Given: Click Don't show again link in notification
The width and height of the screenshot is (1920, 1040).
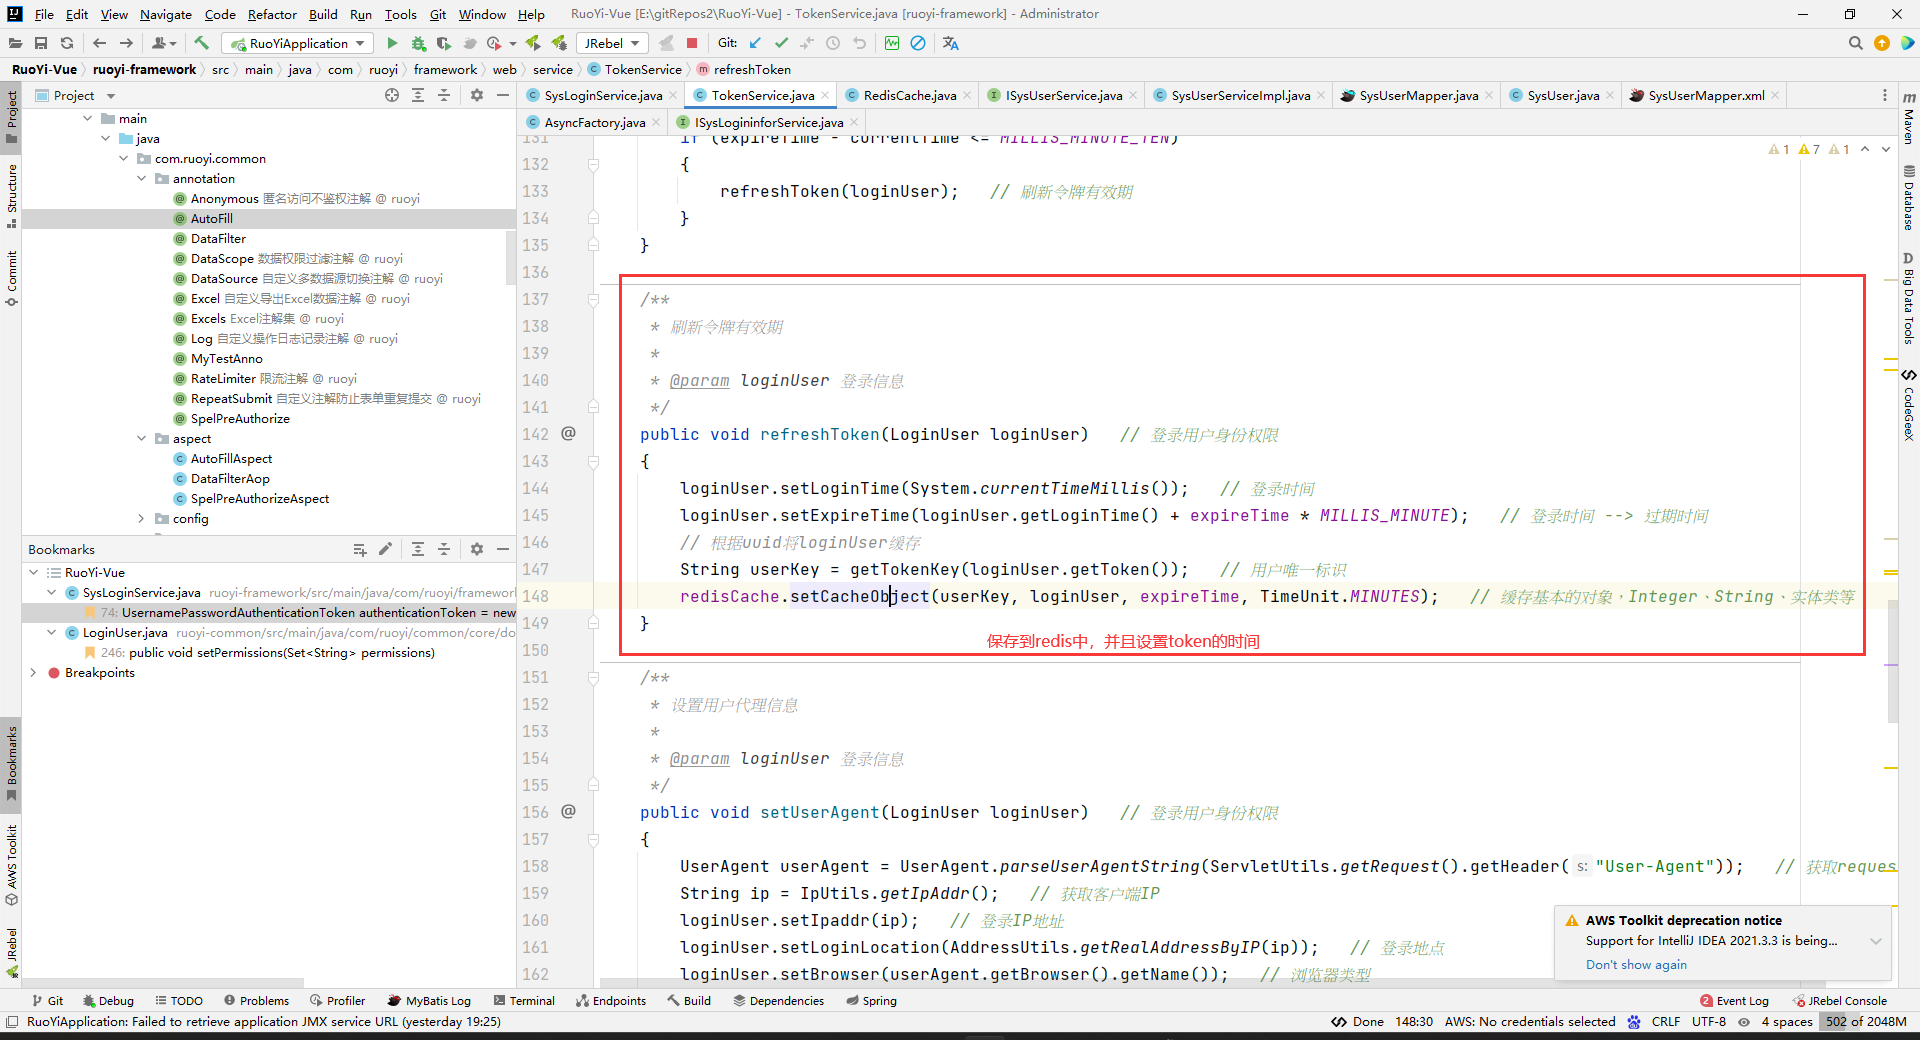Looking at the screenshot, I should [x=1636, y=964].
